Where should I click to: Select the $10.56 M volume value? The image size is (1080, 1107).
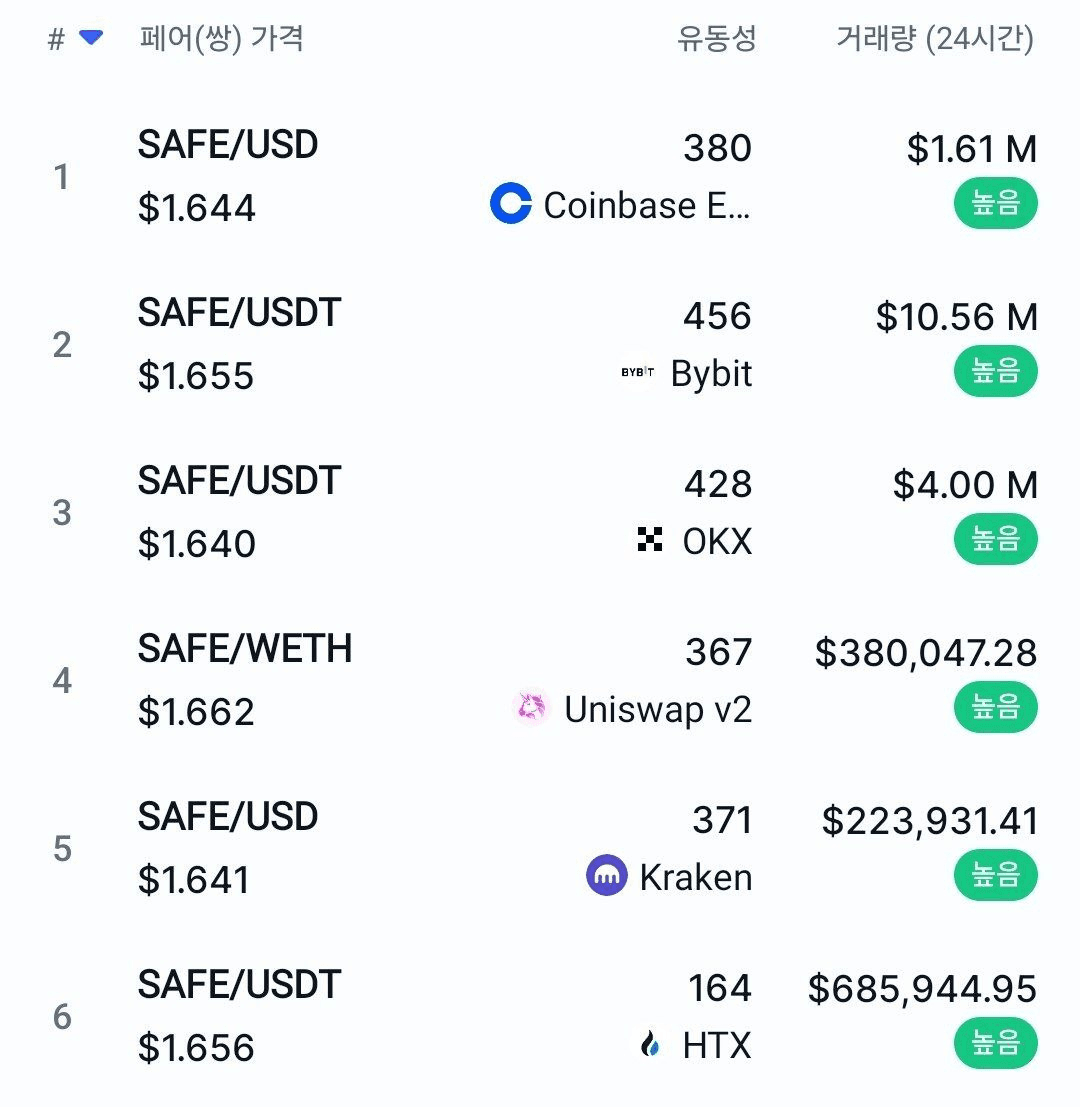956,316
